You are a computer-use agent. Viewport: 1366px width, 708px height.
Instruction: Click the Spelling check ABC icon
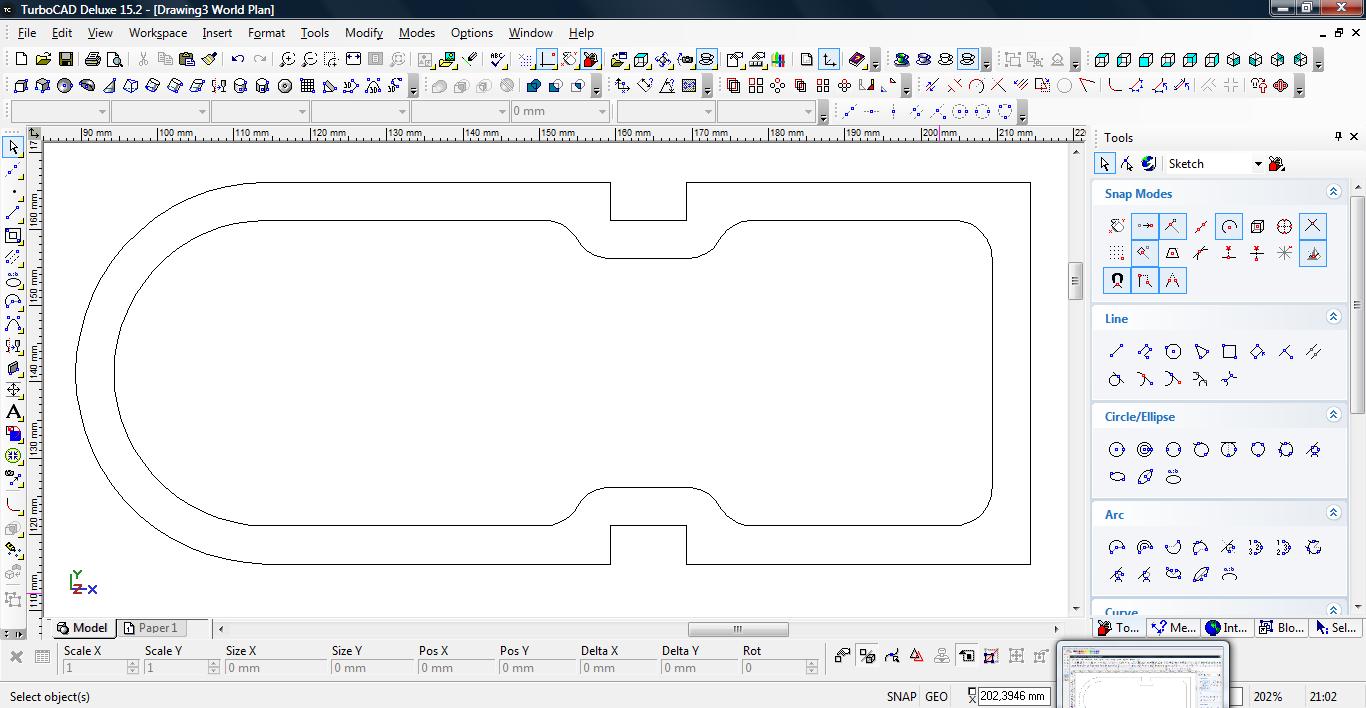tap(498, 60)
